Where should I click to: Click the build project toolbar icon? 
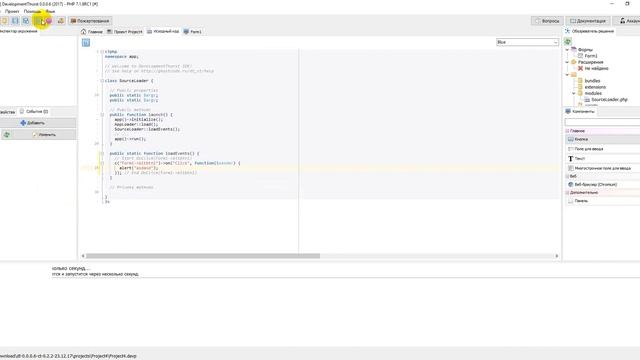pyautogui.click(x=60, y=20)
